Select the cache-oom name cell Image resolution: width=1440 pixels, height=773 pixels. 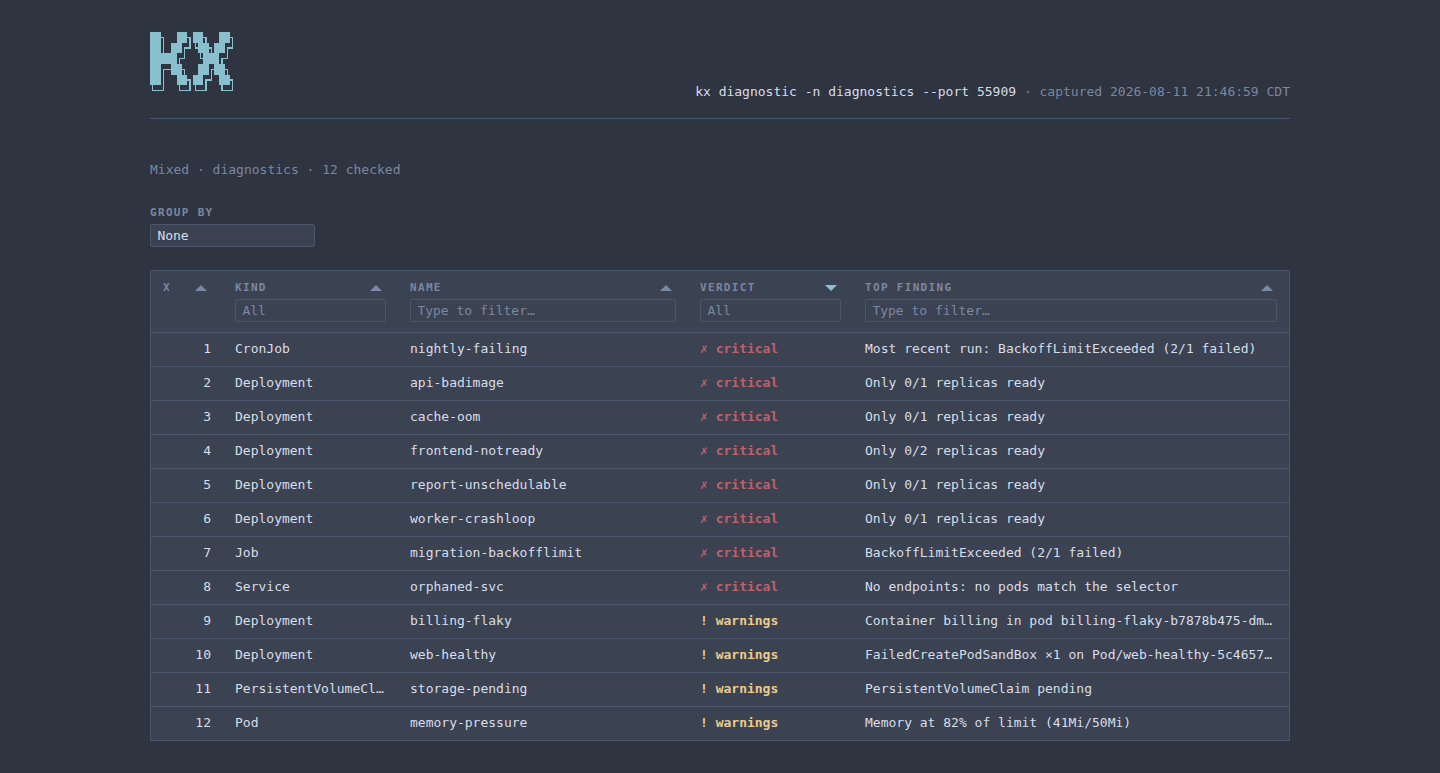coord(445,417)
